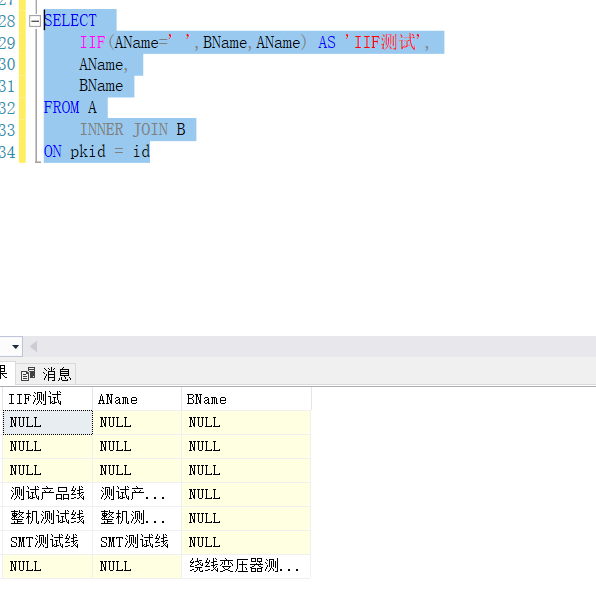Click the IIF function on line 29
The height and width of the screenshot is (595, 596).
point(92,42)
